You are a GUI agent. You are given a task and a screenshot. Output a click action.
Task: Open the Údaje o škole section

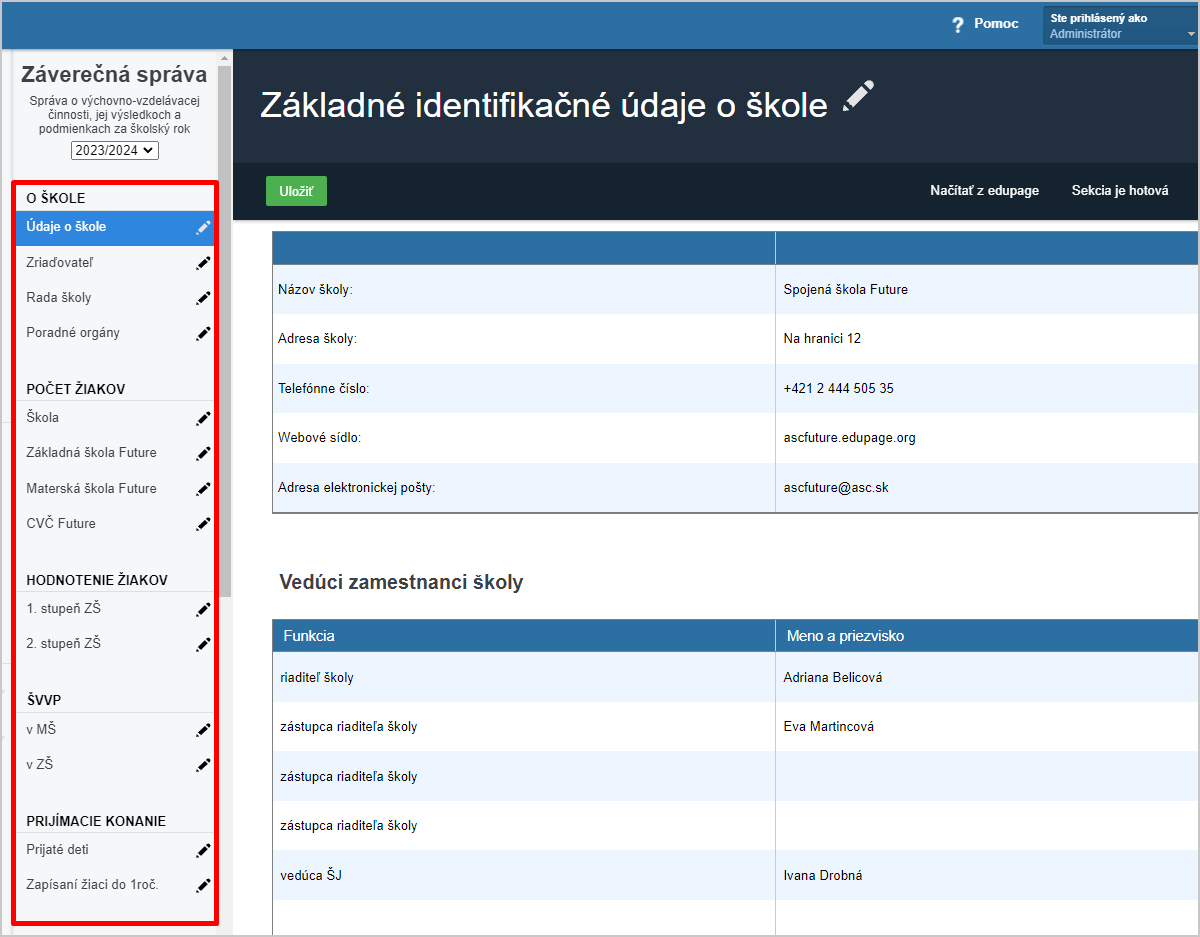pos(115,227)
